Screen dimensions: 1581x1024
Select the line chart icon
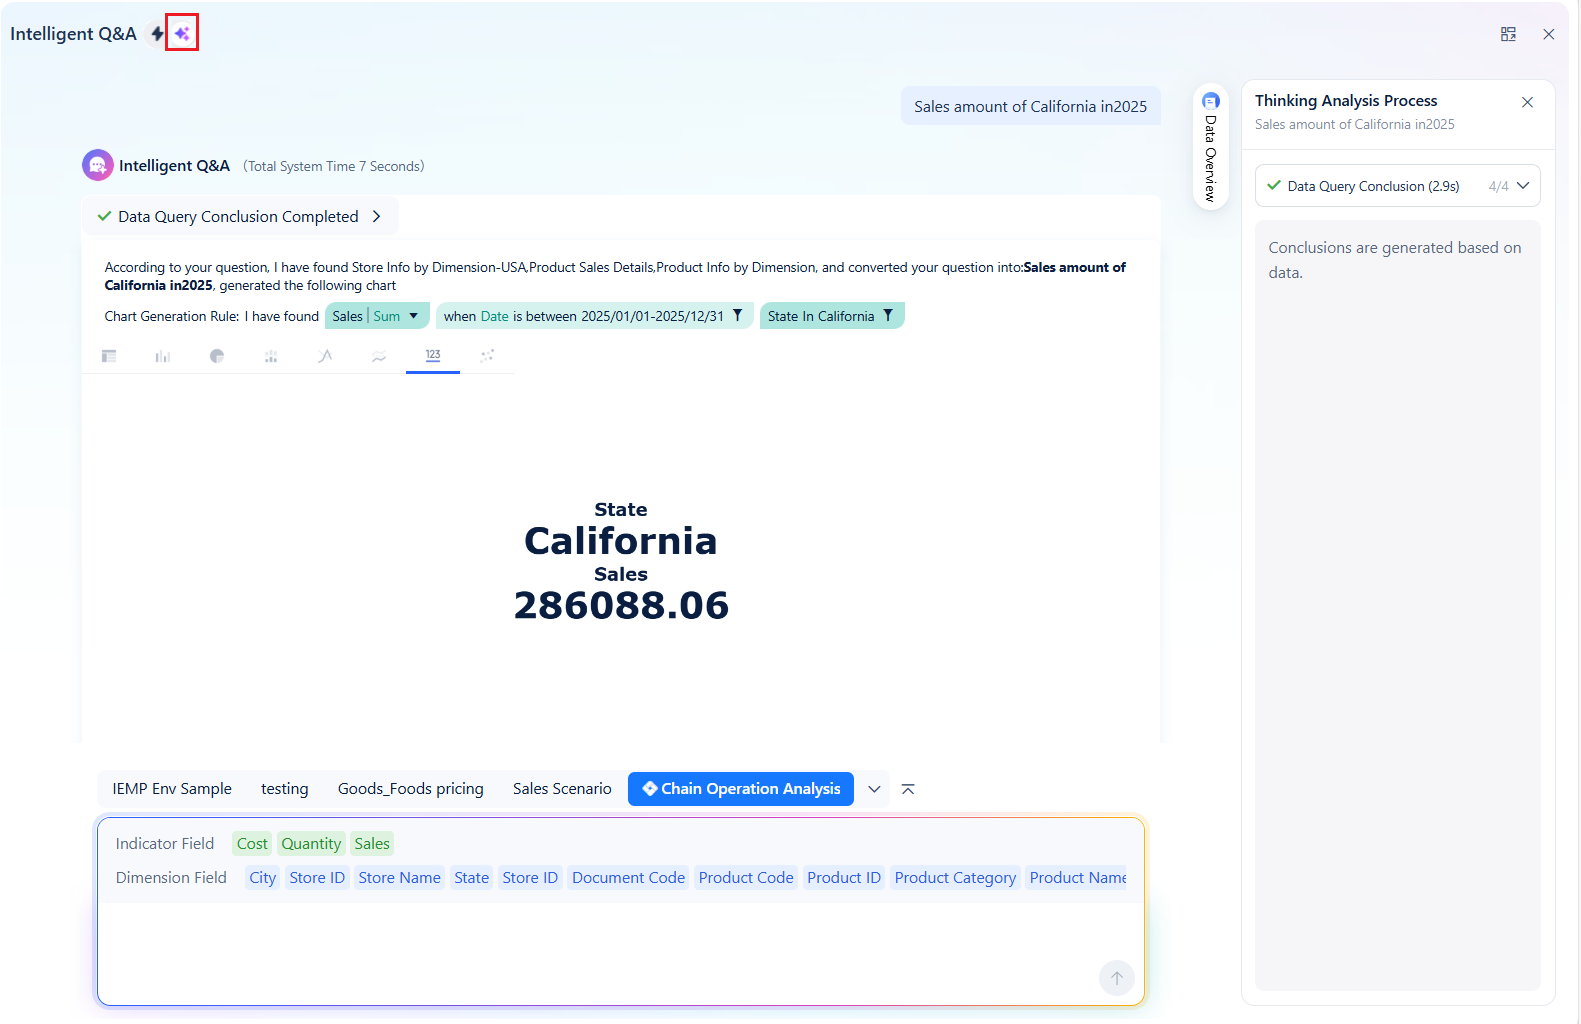click(325, 356)
